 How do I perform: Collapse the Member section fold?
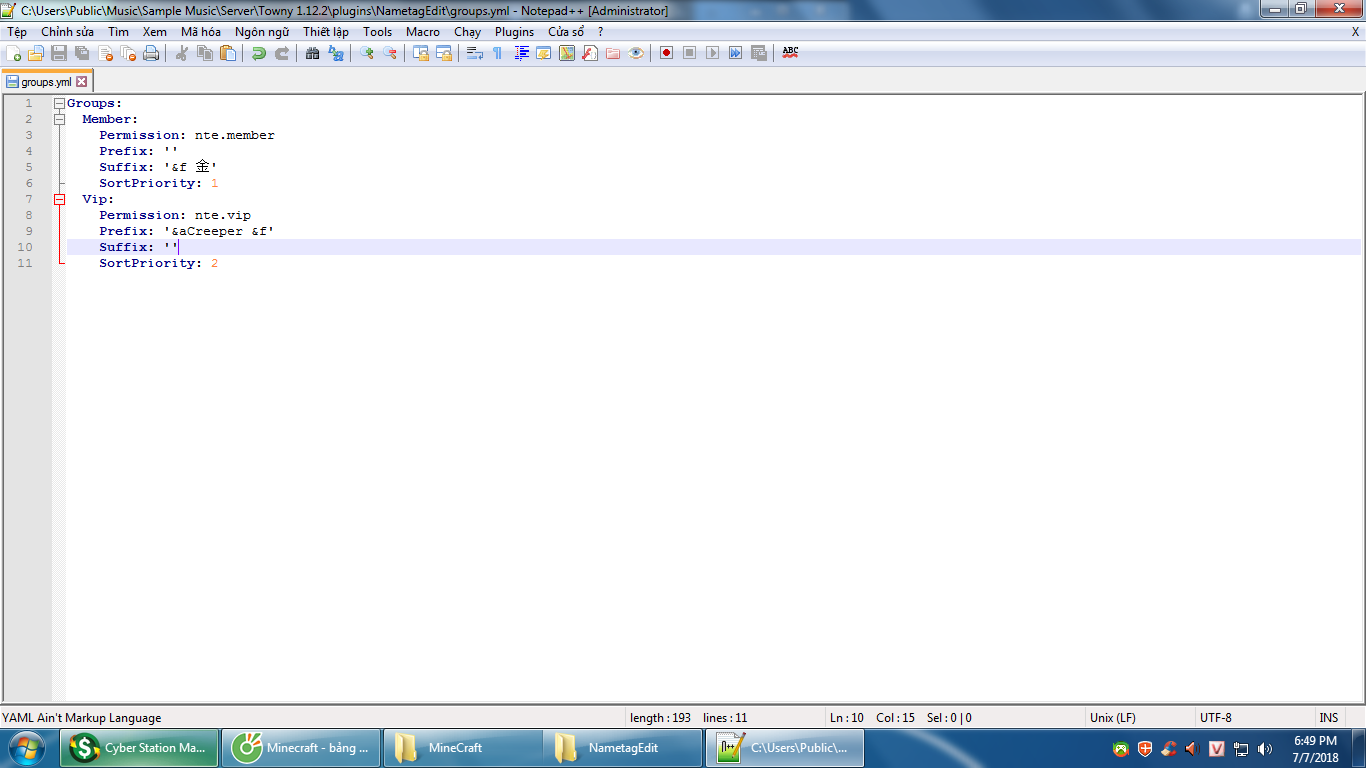(x=59, y=119)
